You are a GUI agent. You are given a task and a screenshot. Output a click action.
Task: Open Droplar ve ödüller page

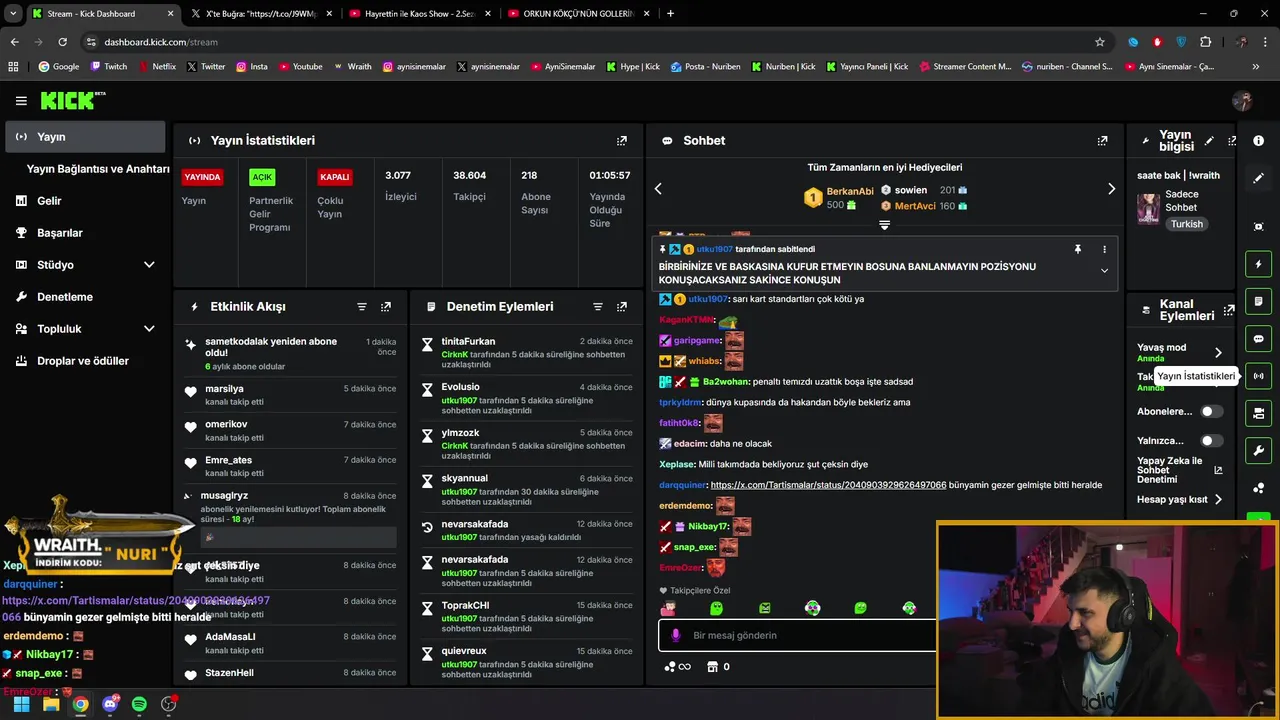pos(84,361)
